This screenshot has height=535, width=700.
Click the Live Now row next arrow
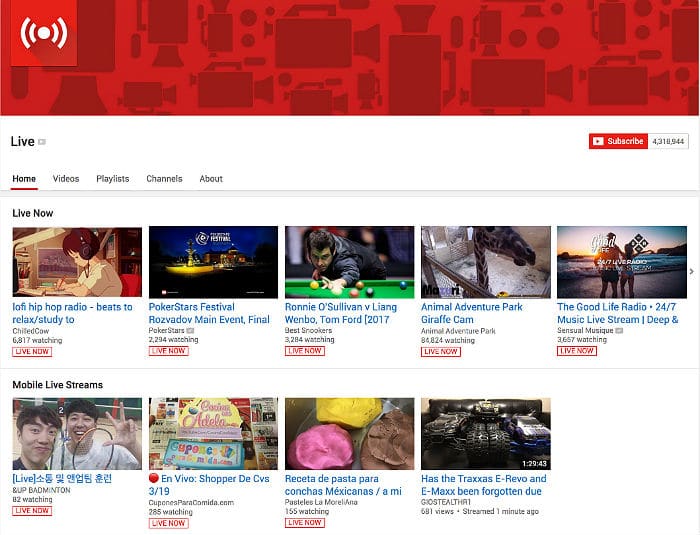click(x=692, y=271)
